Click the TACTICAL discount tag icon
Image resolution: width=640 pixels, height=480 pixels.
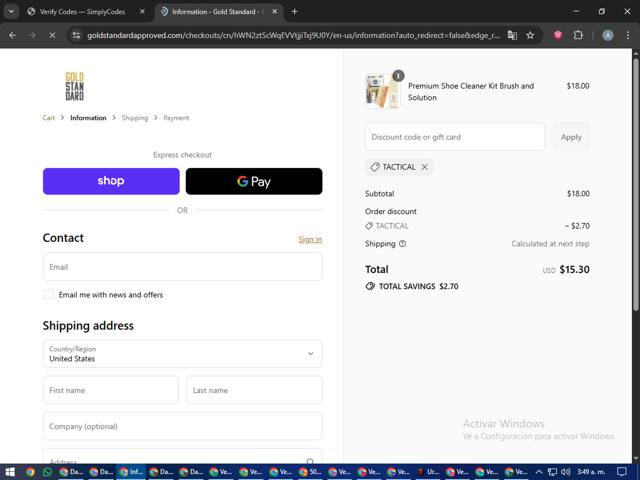click(375, 167)
